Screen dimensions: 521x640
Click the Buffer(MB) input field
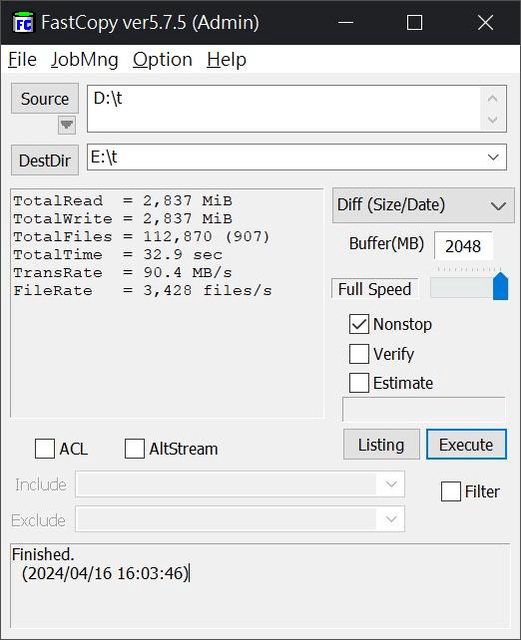[463, 246]
